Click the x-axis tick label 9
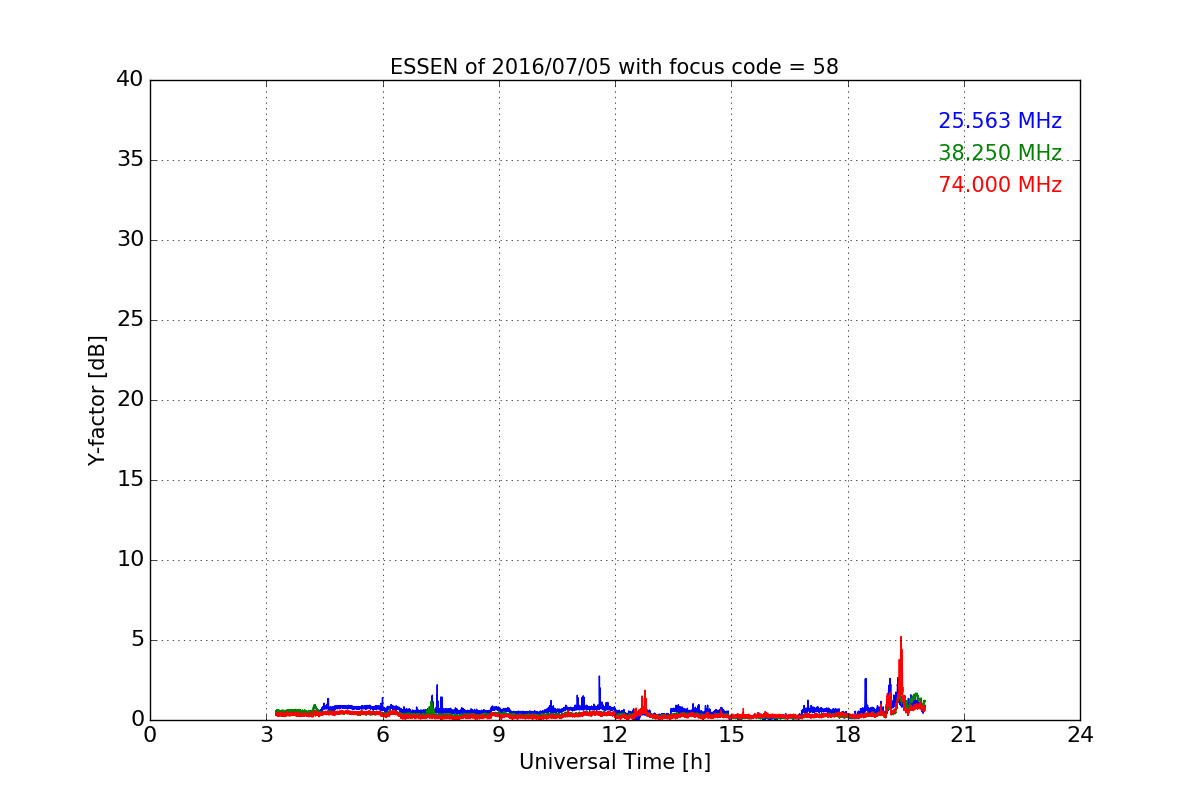This screenshot has width=1200, height=800. tap(499, 735)
